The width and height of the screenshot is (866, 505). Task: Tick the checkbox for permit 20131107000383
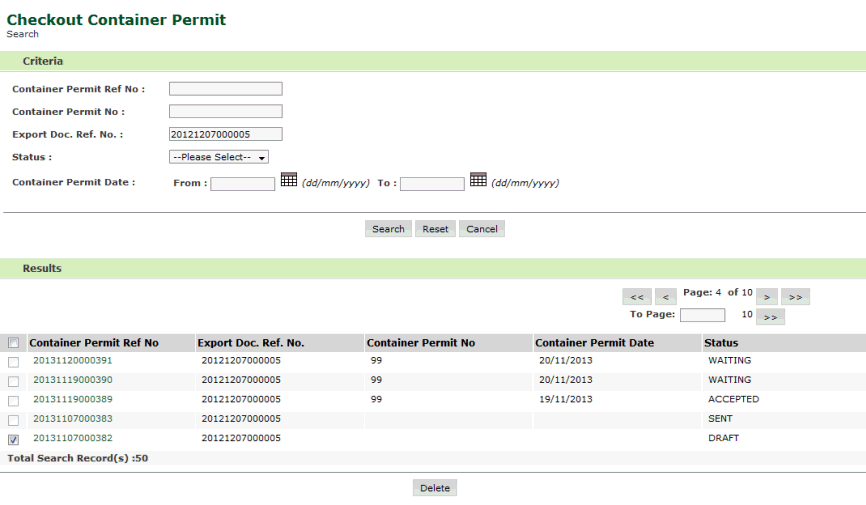pyautogui.click(x=14, y=420)
